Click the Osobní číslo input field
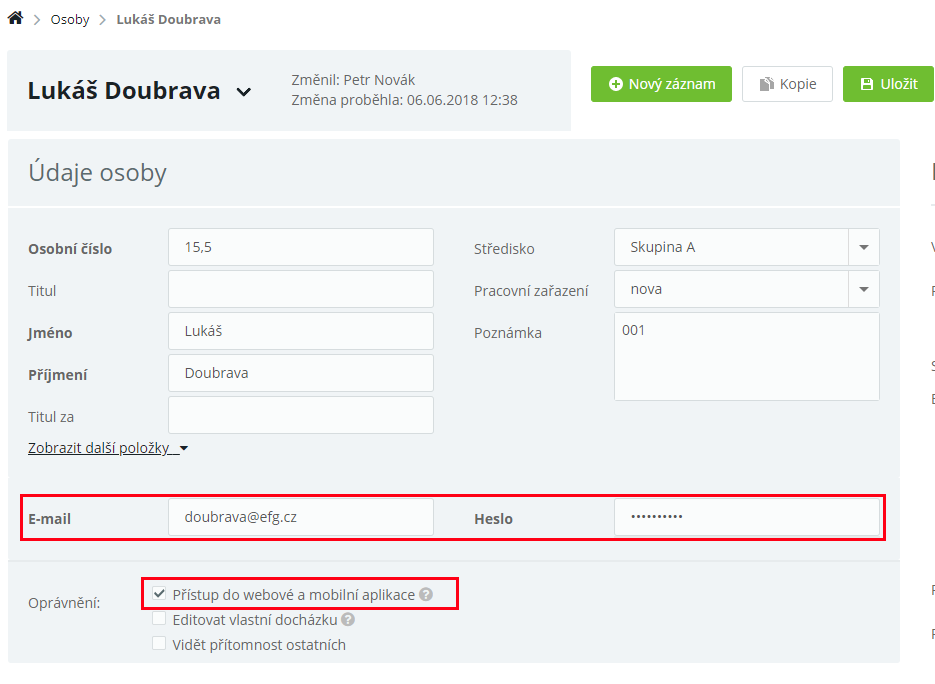Viewport: 935px width, 684px height. click(300, 247)
